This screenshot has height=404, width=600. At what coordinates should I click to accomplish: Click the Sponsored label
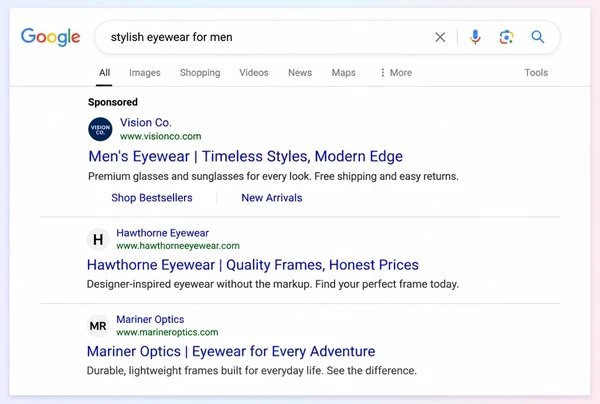tap(113, 102)
